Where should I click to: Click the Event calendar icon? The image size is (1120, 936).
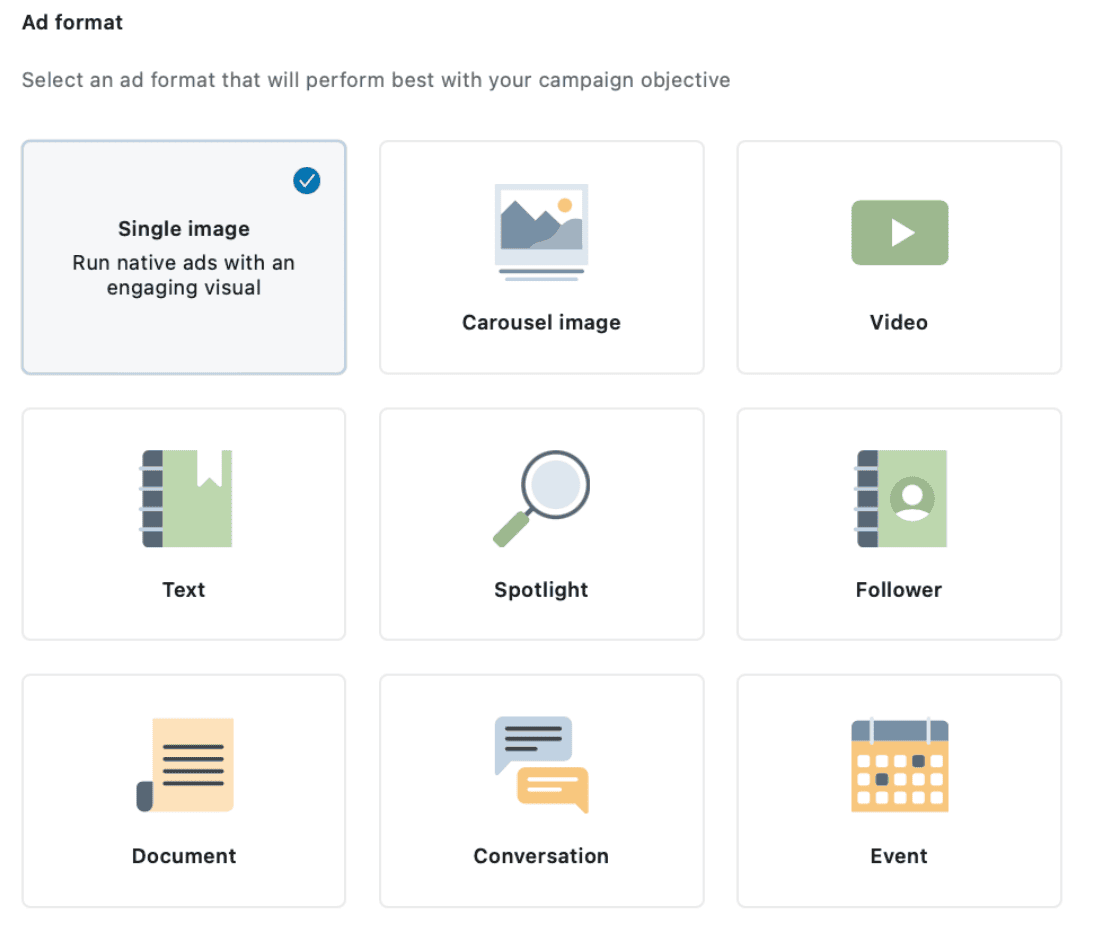click(900, 765)
